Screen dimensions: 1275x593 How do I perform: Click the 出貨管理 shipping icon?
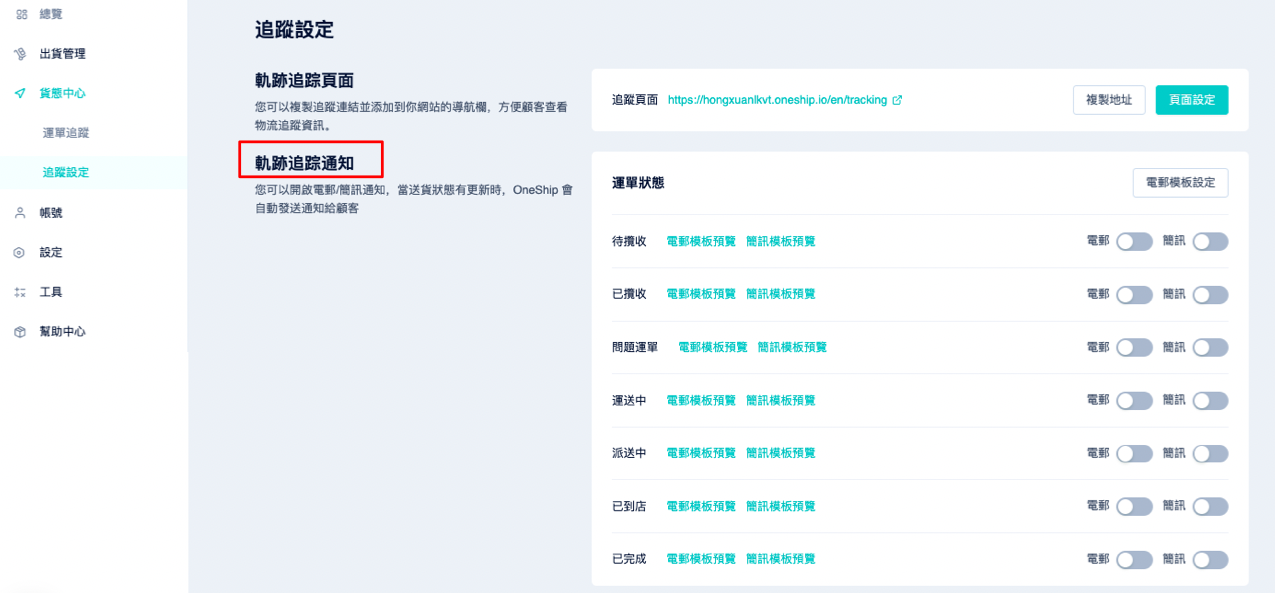[20, 54]
